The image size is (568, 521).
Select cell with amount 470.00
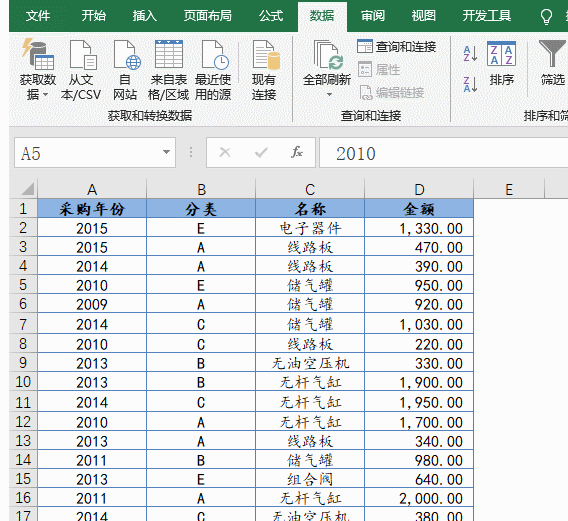[419, 247]
